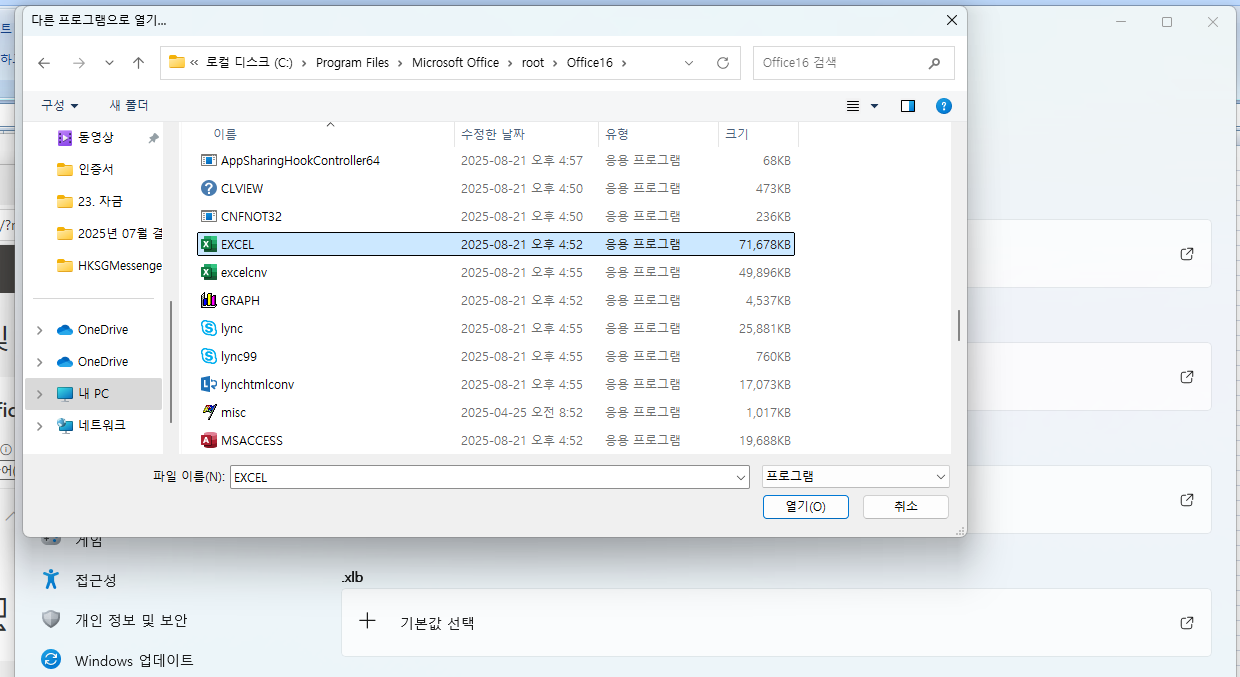Screen dimensions: 1240x677
Task: Click the 새 폴더 button
Action: pyautogui.click(x=129, y=106)
